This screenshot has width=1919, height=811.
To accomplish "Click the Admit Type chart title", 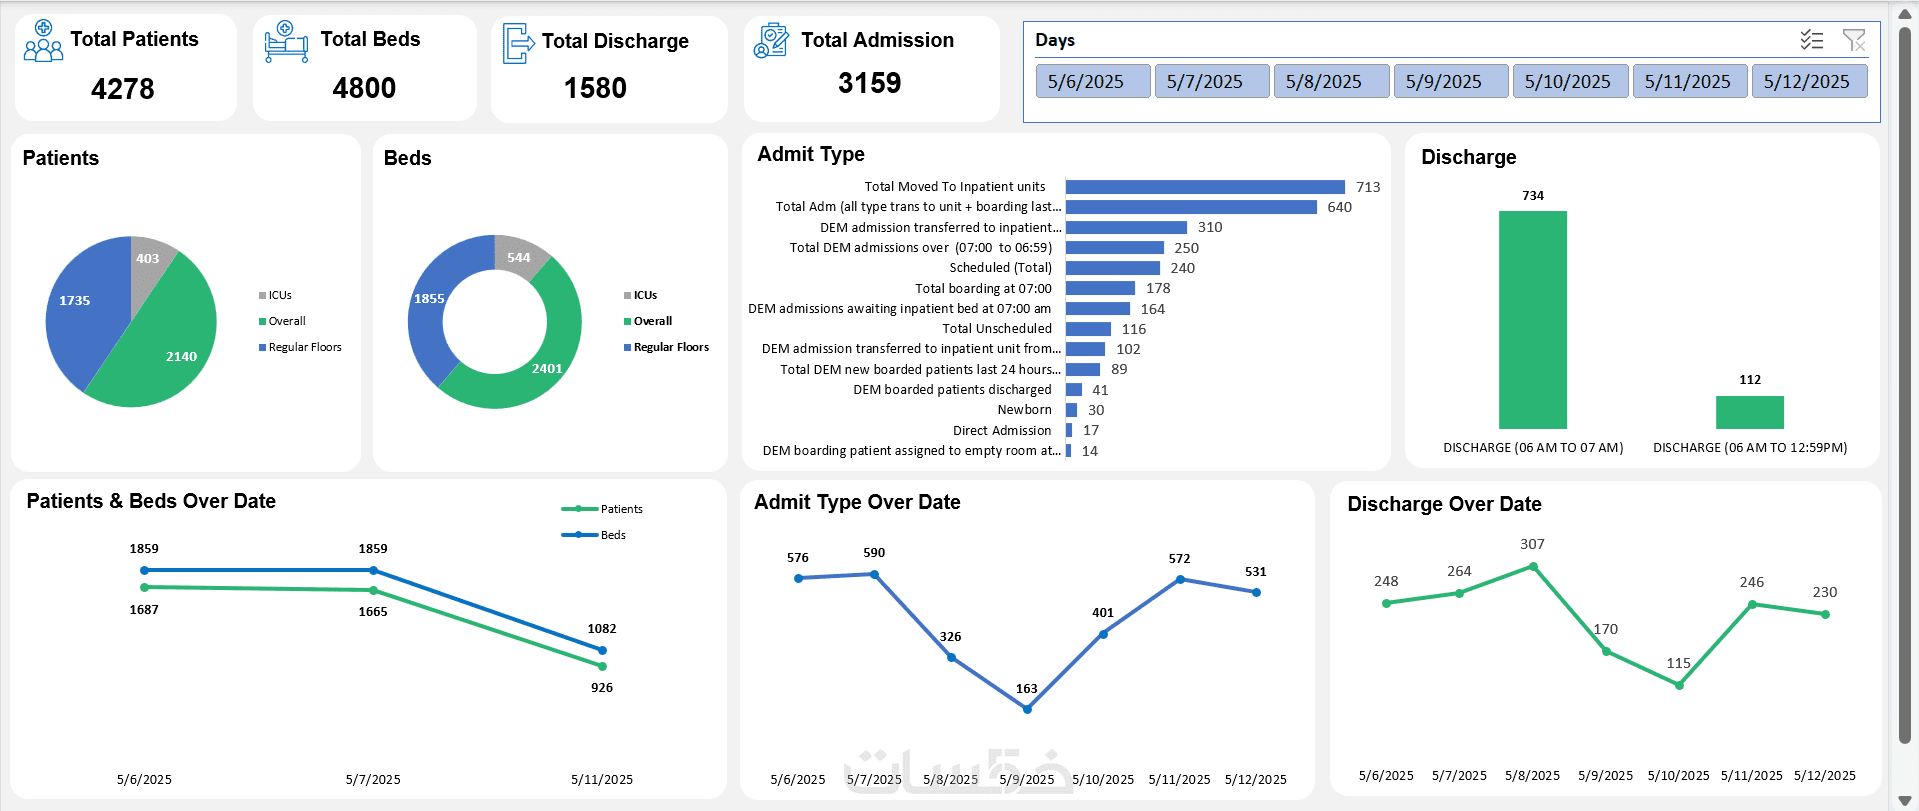I will pos(811,154).
